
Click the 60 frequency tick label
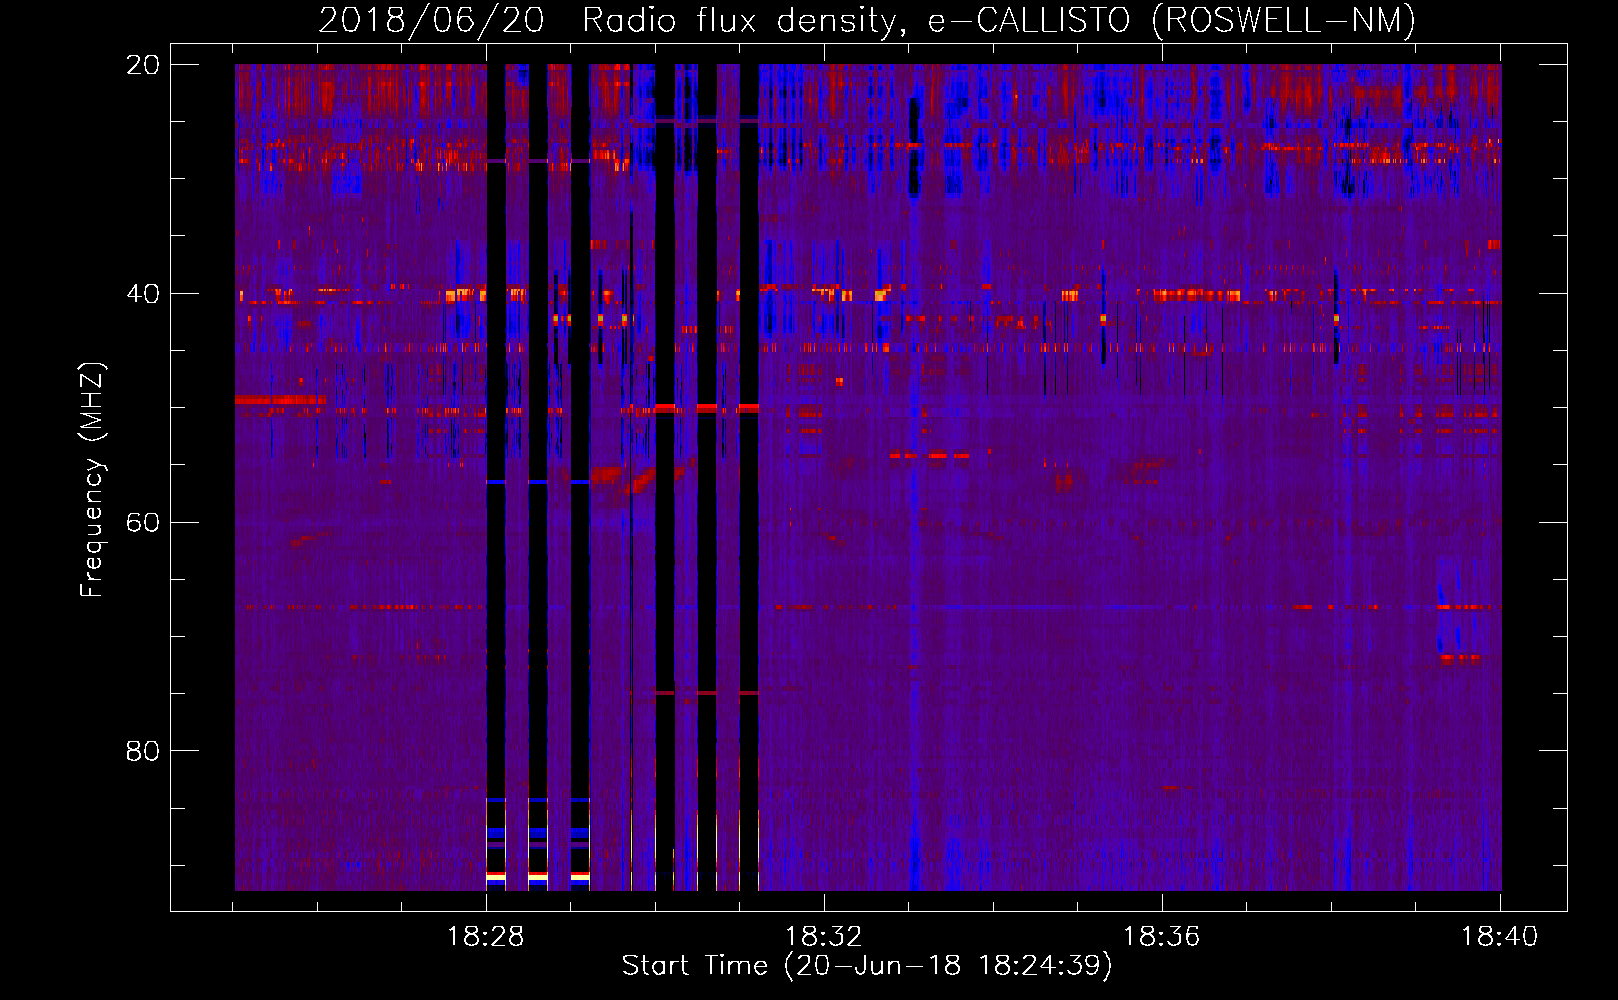click(142, 523)
